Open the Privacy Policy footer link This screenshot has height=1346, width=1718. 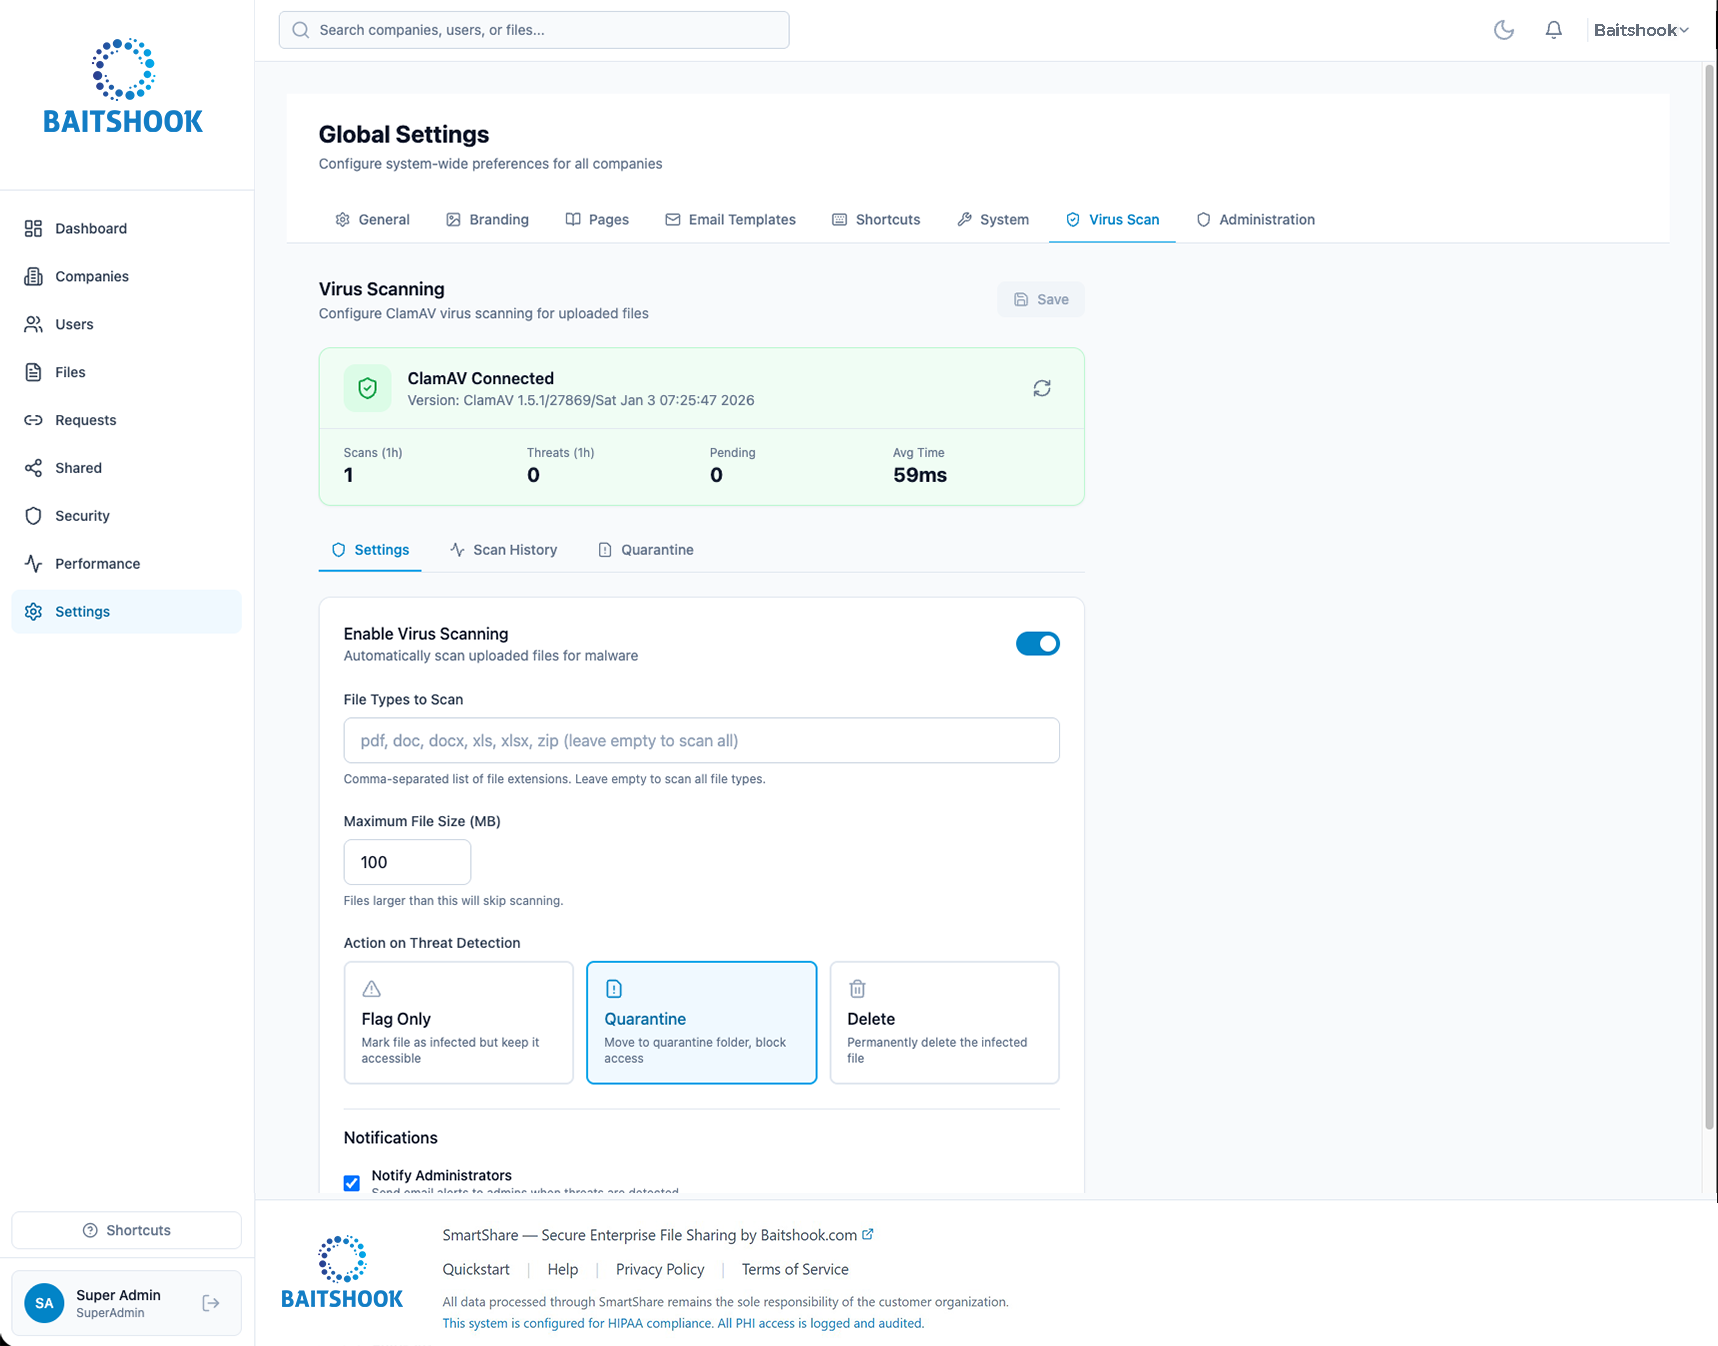click(659, 1269)
